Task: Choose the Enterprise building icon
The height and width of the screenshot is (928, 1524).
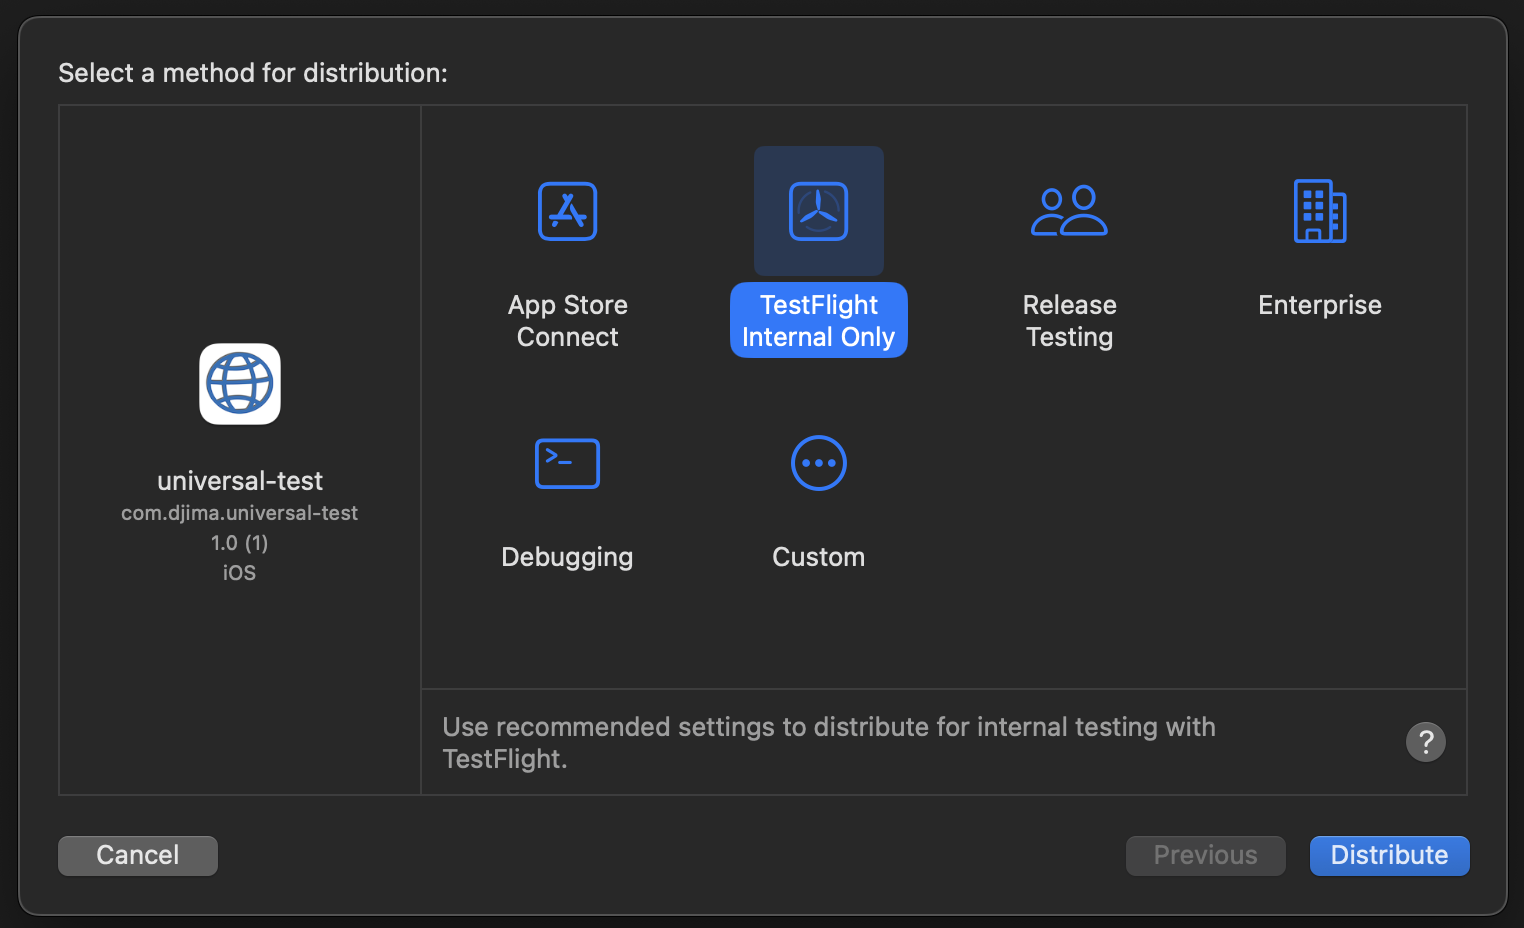Action: coord(1320,211)
